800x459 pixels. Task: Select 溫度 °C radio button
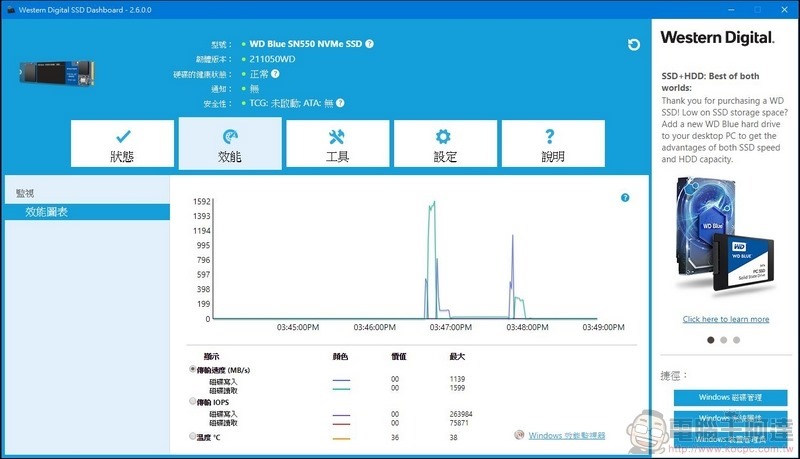pos(193,437)
